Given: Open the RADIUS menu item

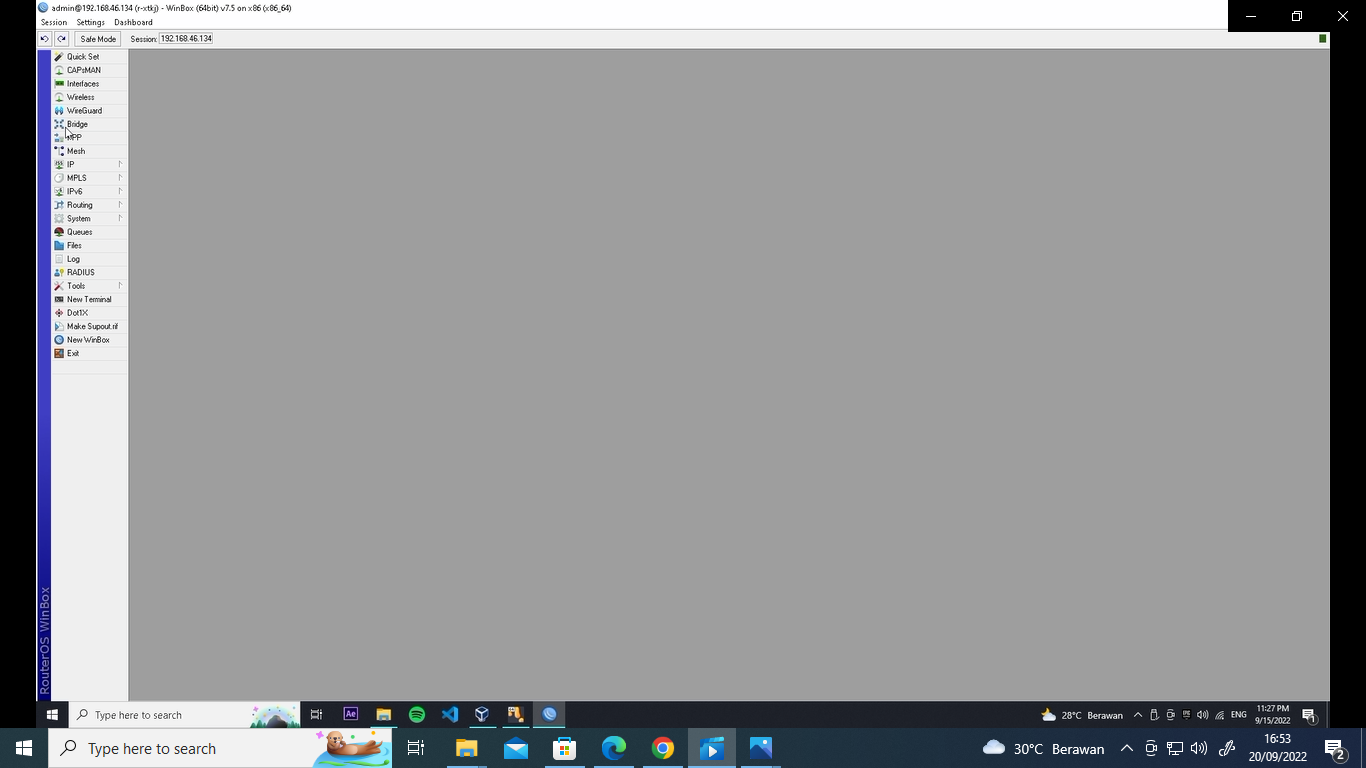Looking at the screenshot, I should 89,272.
